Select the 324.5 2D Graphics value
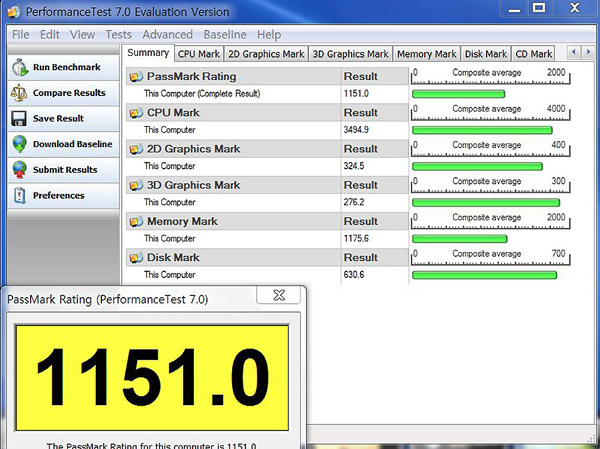The height and width of the screenshot is (449, 600). point(354,166)
